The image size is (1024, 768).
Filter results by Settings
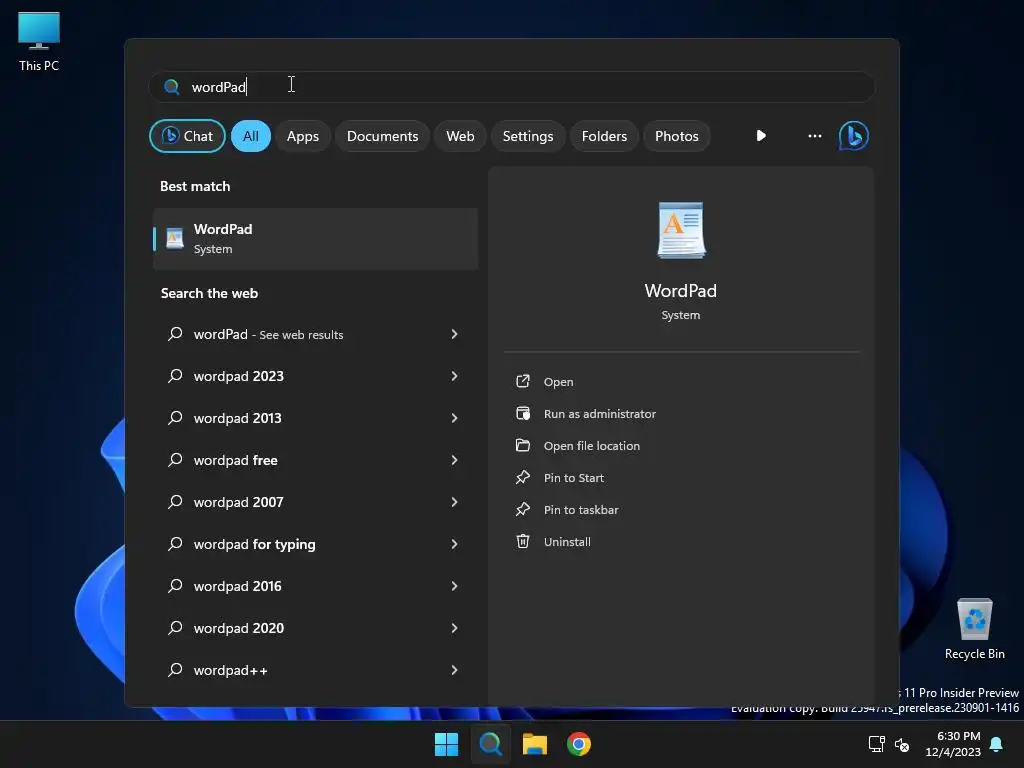click(528, 136)
